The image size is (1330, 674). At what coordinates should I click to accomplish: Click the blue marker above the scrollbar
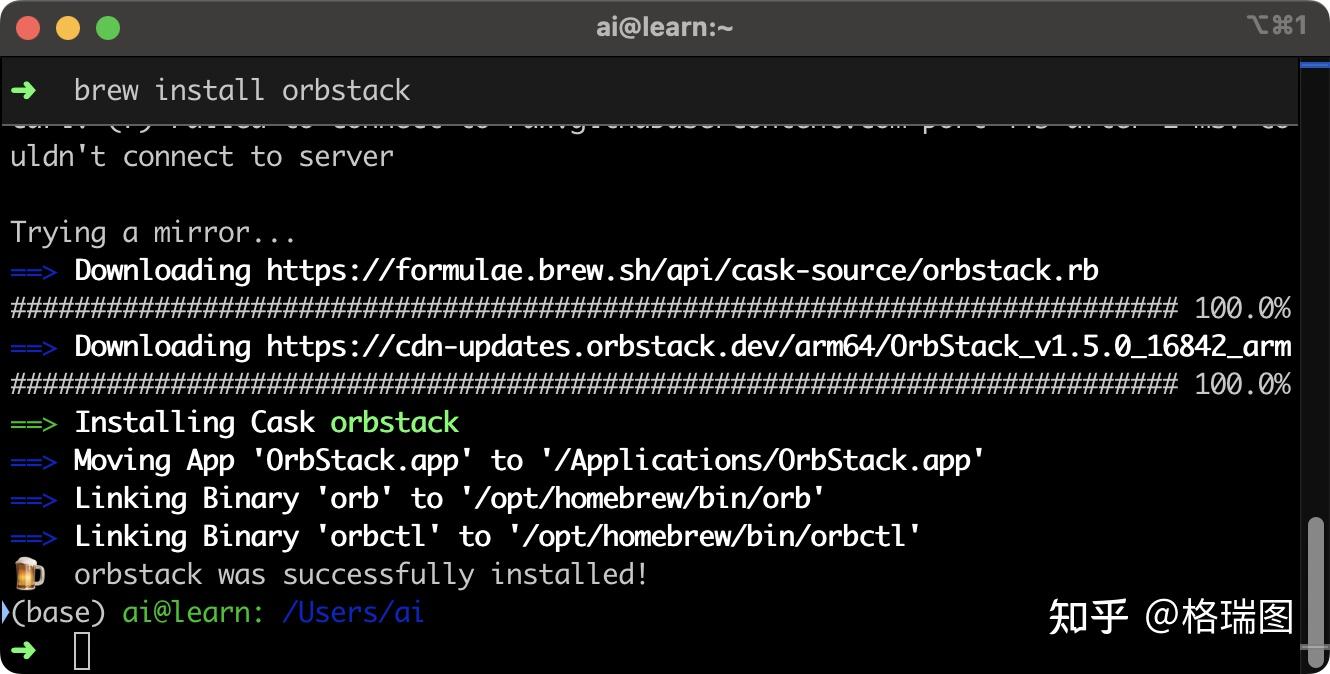tap(1313, 66)
